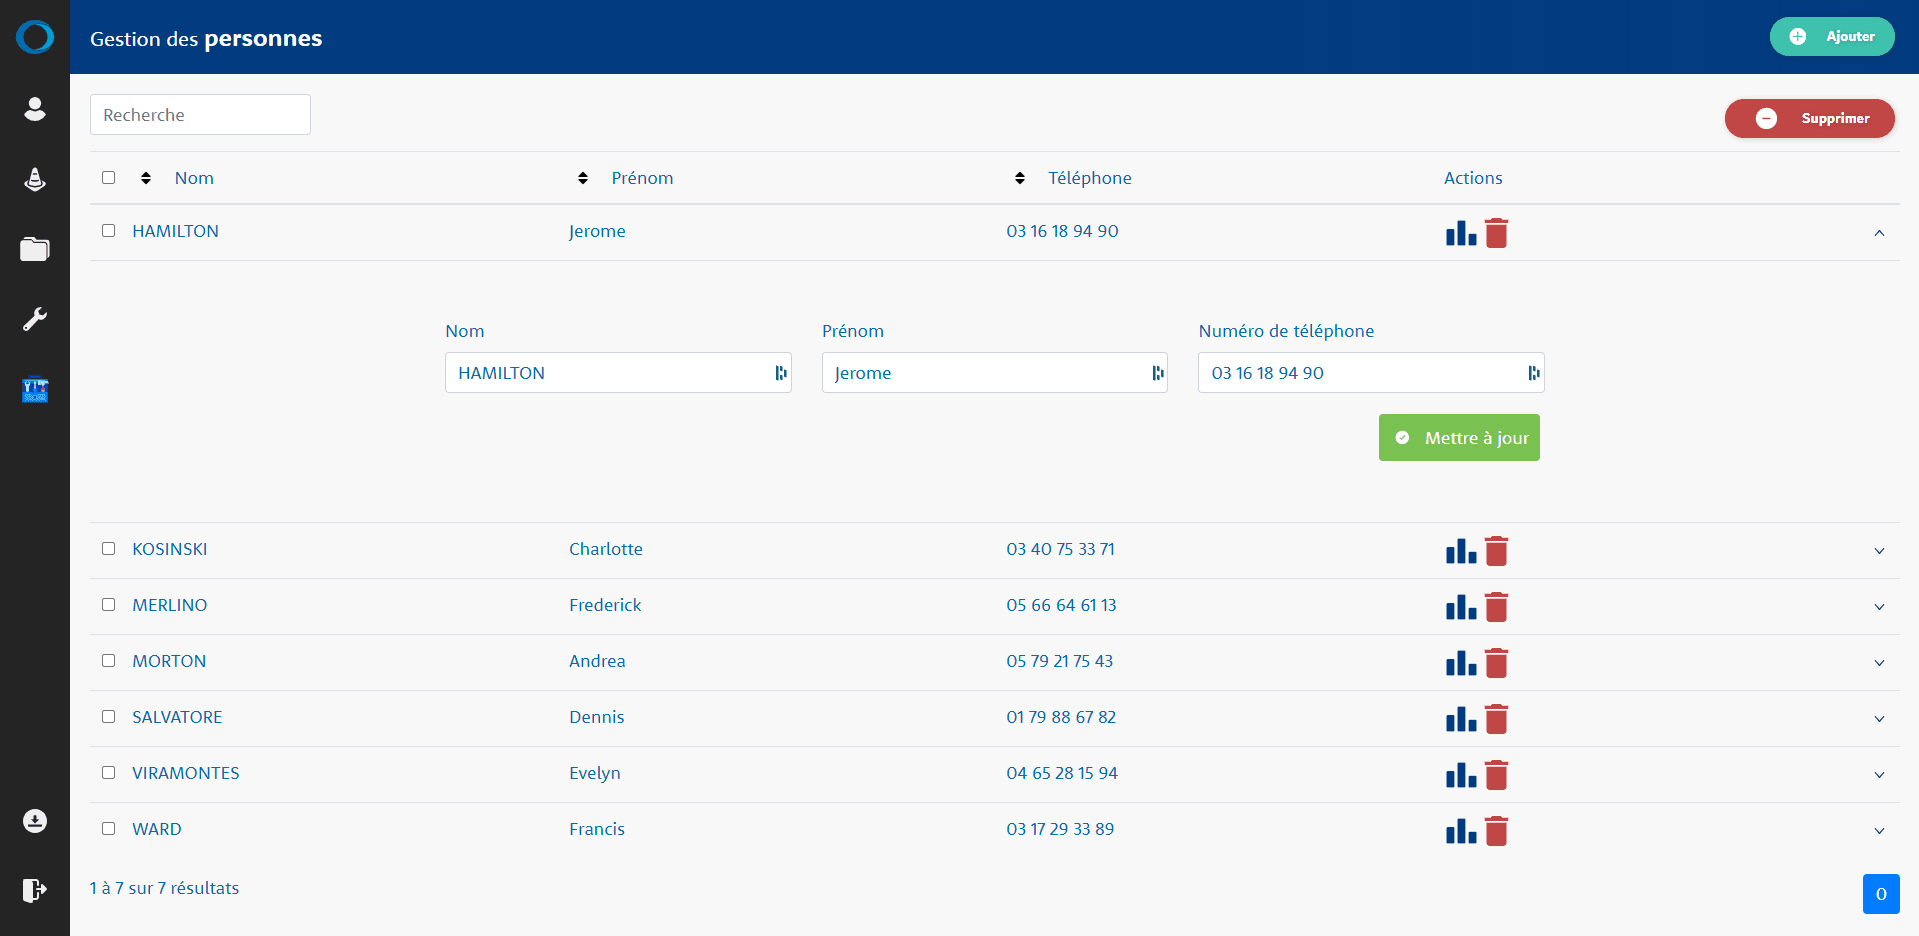Expand the KOSINSKI row details
The width and height of the screenshot is (1919, 936).
coord(1879,551)
